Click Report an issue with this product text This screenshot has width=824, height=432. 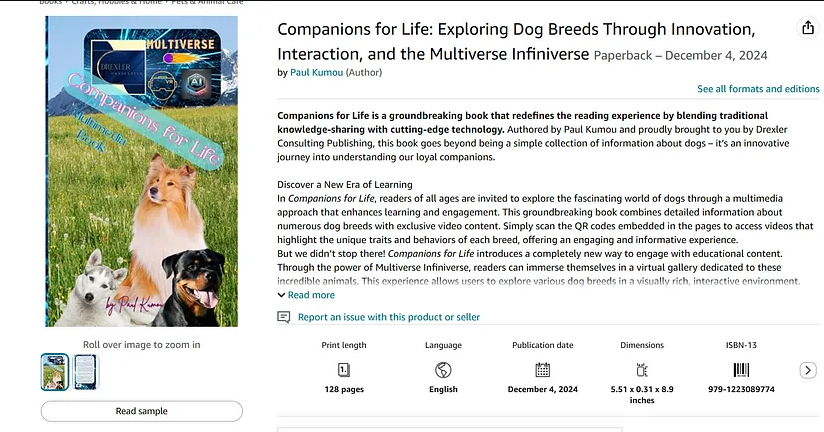coord(389,317)
